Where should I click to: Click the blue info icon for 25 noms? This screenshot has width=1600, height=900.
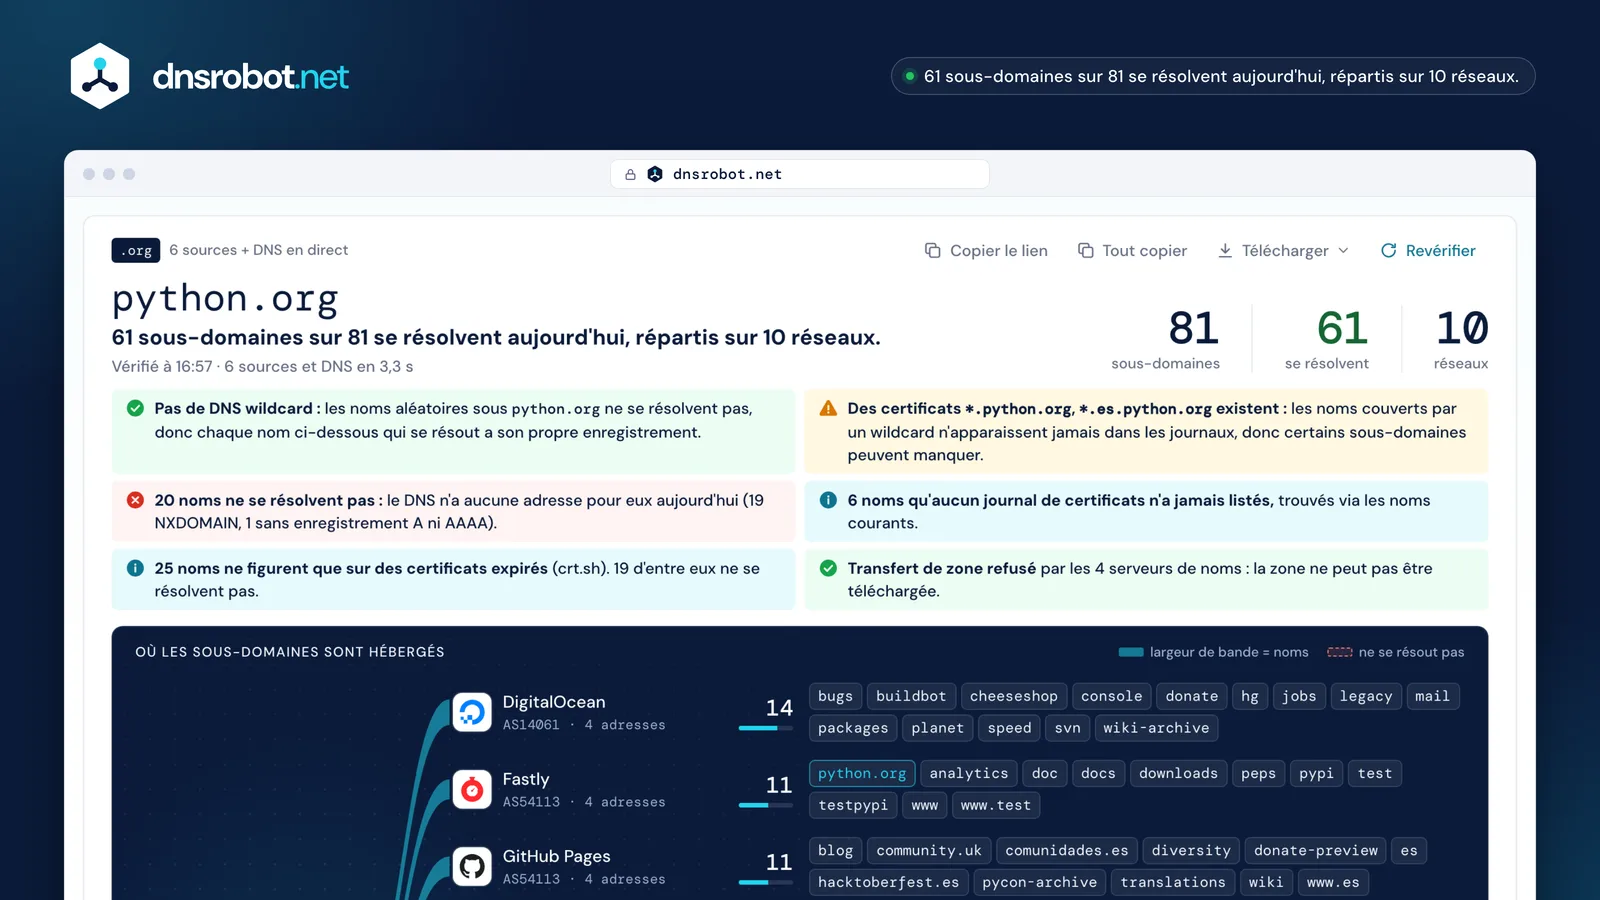(x=135, y=568)
